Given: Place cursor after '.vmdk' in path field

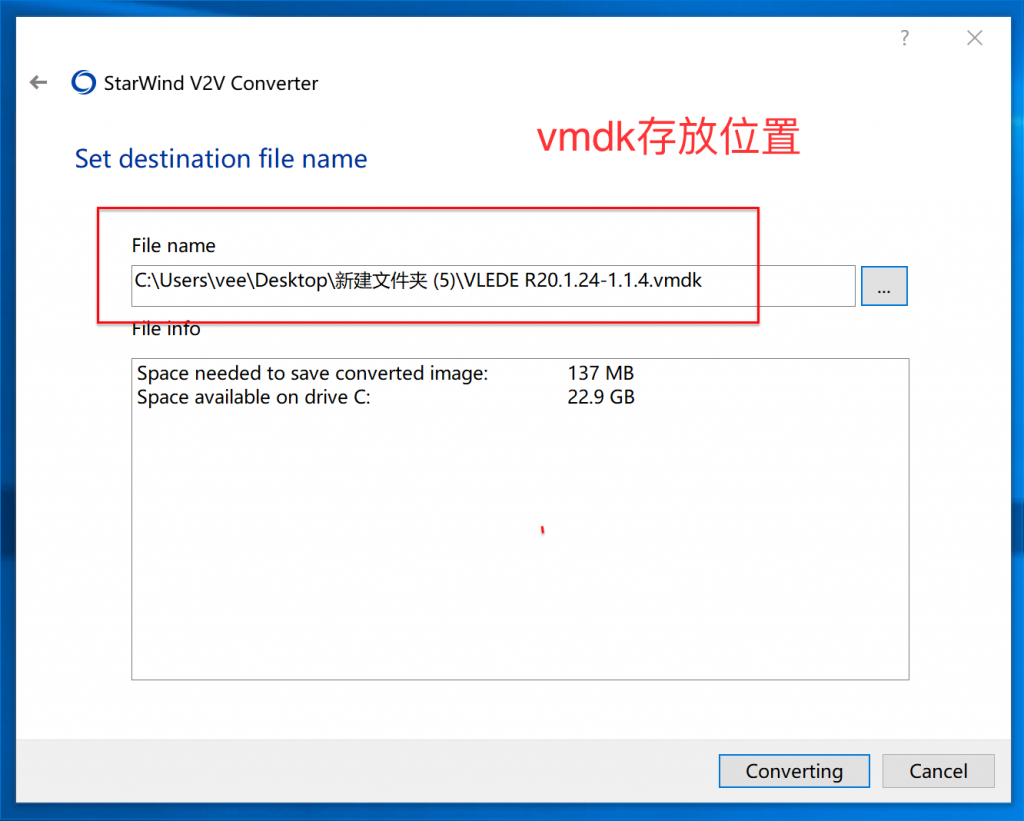Looking at the screenshot, I should [x=704, y=281].
